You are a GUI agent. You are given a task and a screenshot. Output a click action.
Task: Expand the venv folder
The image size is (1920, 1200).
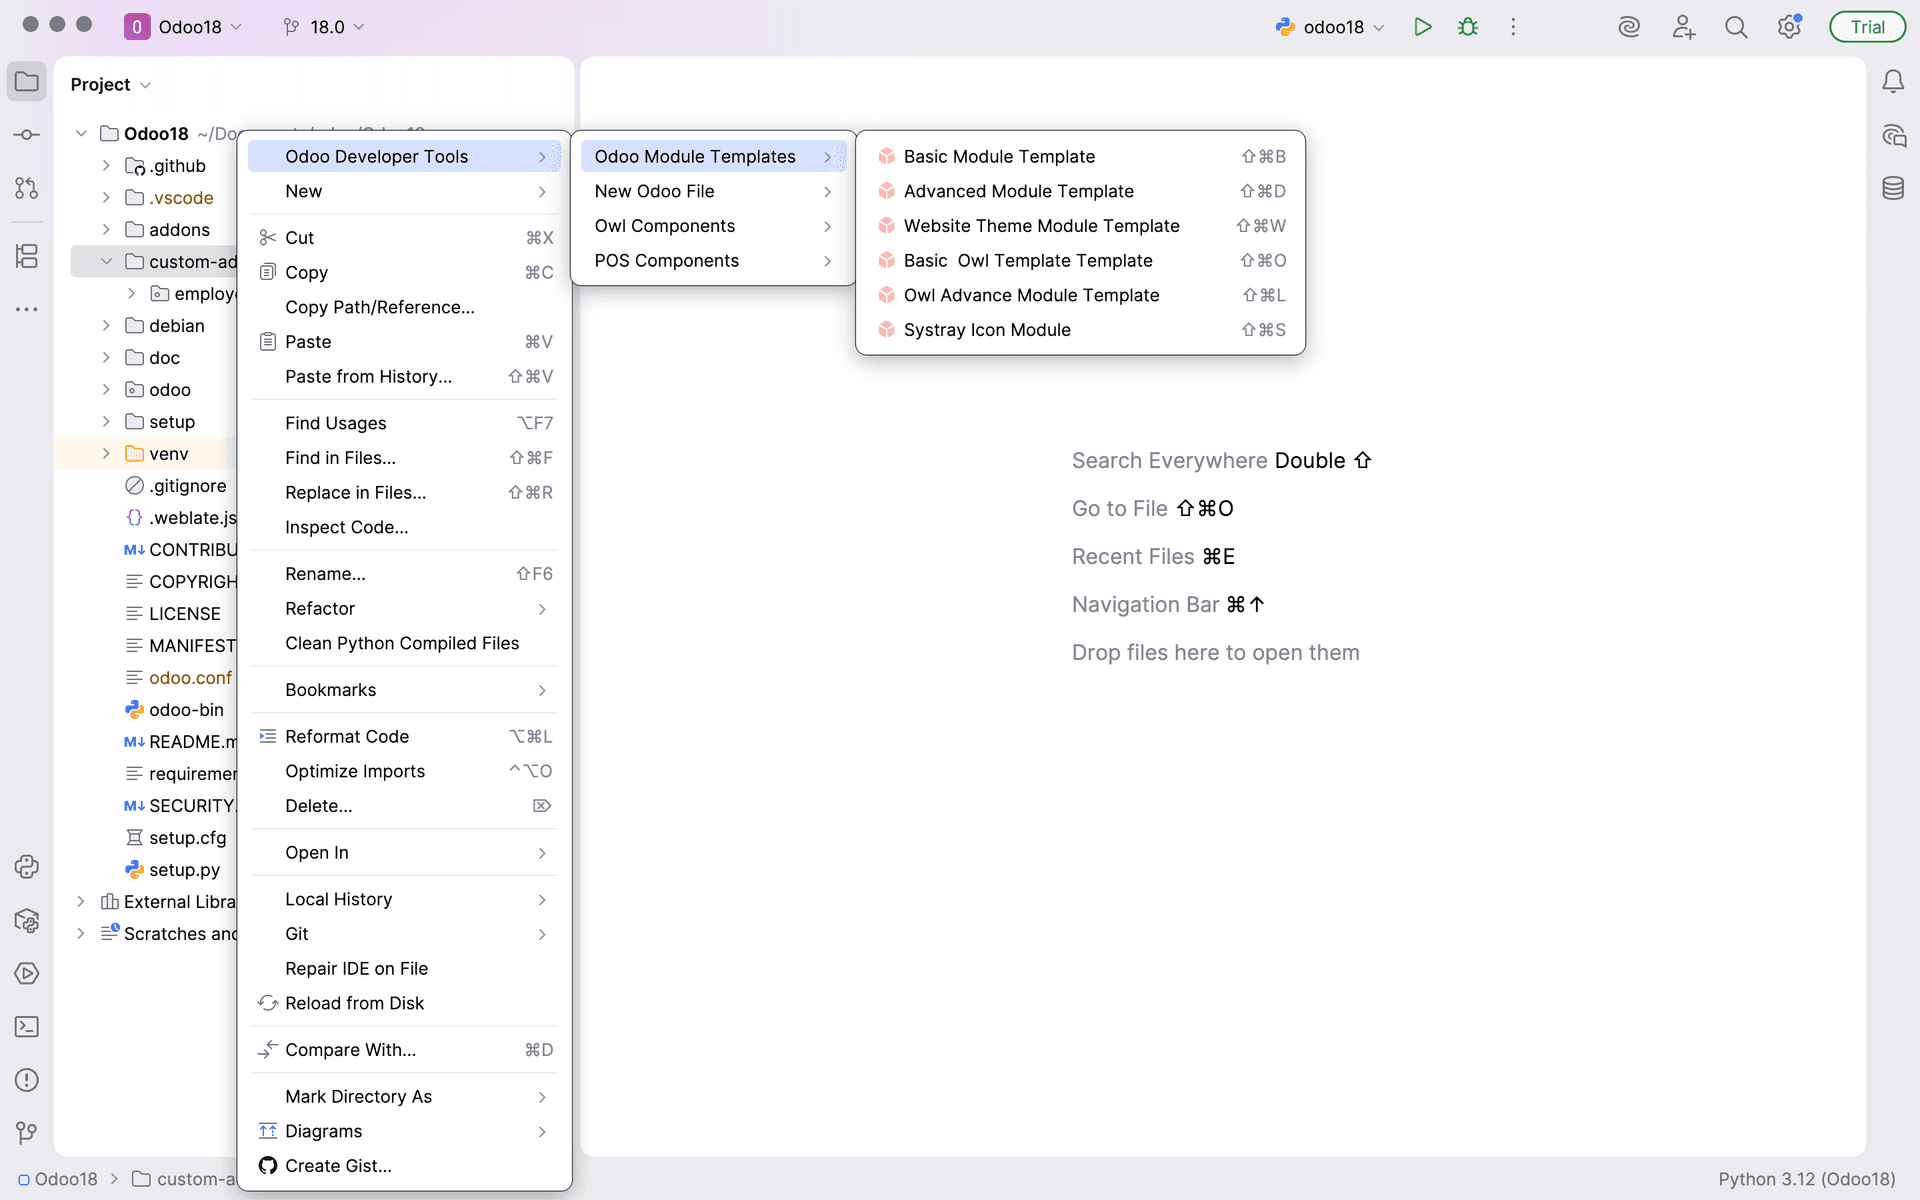pyautogui.click(x=106, y=454)
